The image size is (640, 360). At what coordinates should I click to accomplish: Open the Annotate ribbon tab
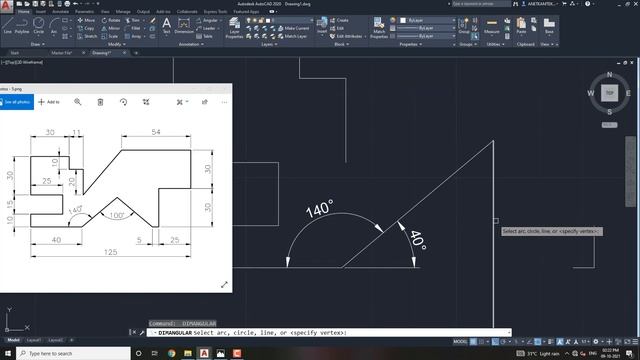click(60, 12)
